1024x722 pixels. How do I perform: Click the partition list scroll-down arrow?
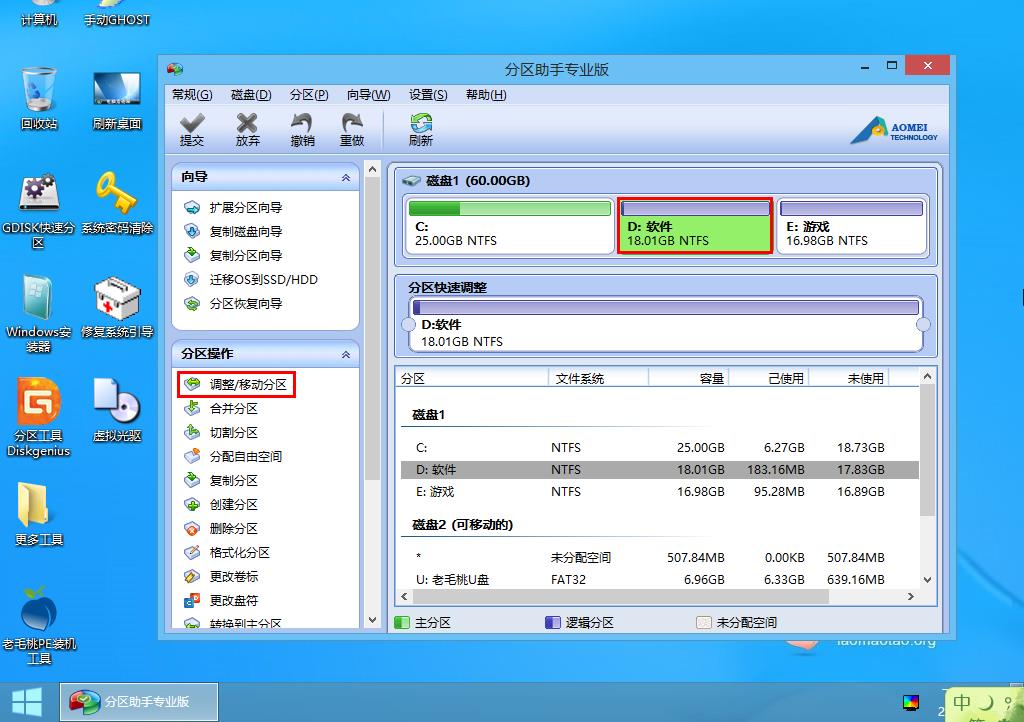point(927,579)
